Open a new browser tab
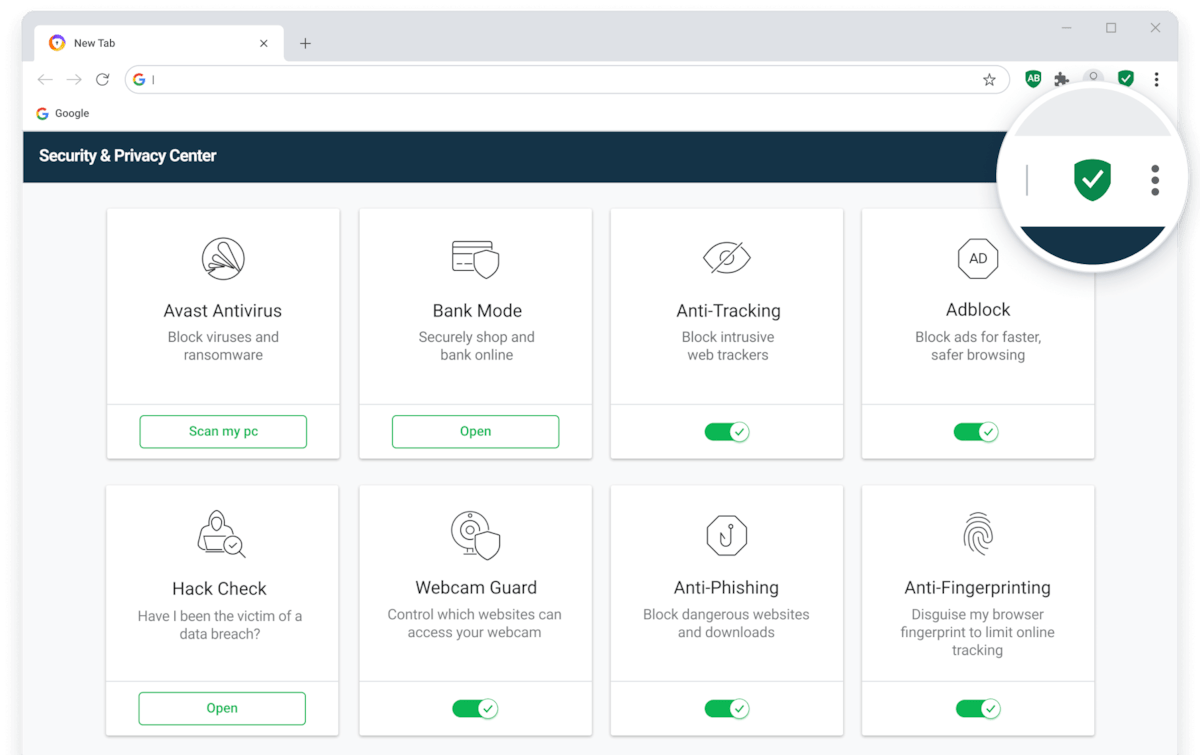The height and width of the screenshot is (755, 1200). coord(305,43)
